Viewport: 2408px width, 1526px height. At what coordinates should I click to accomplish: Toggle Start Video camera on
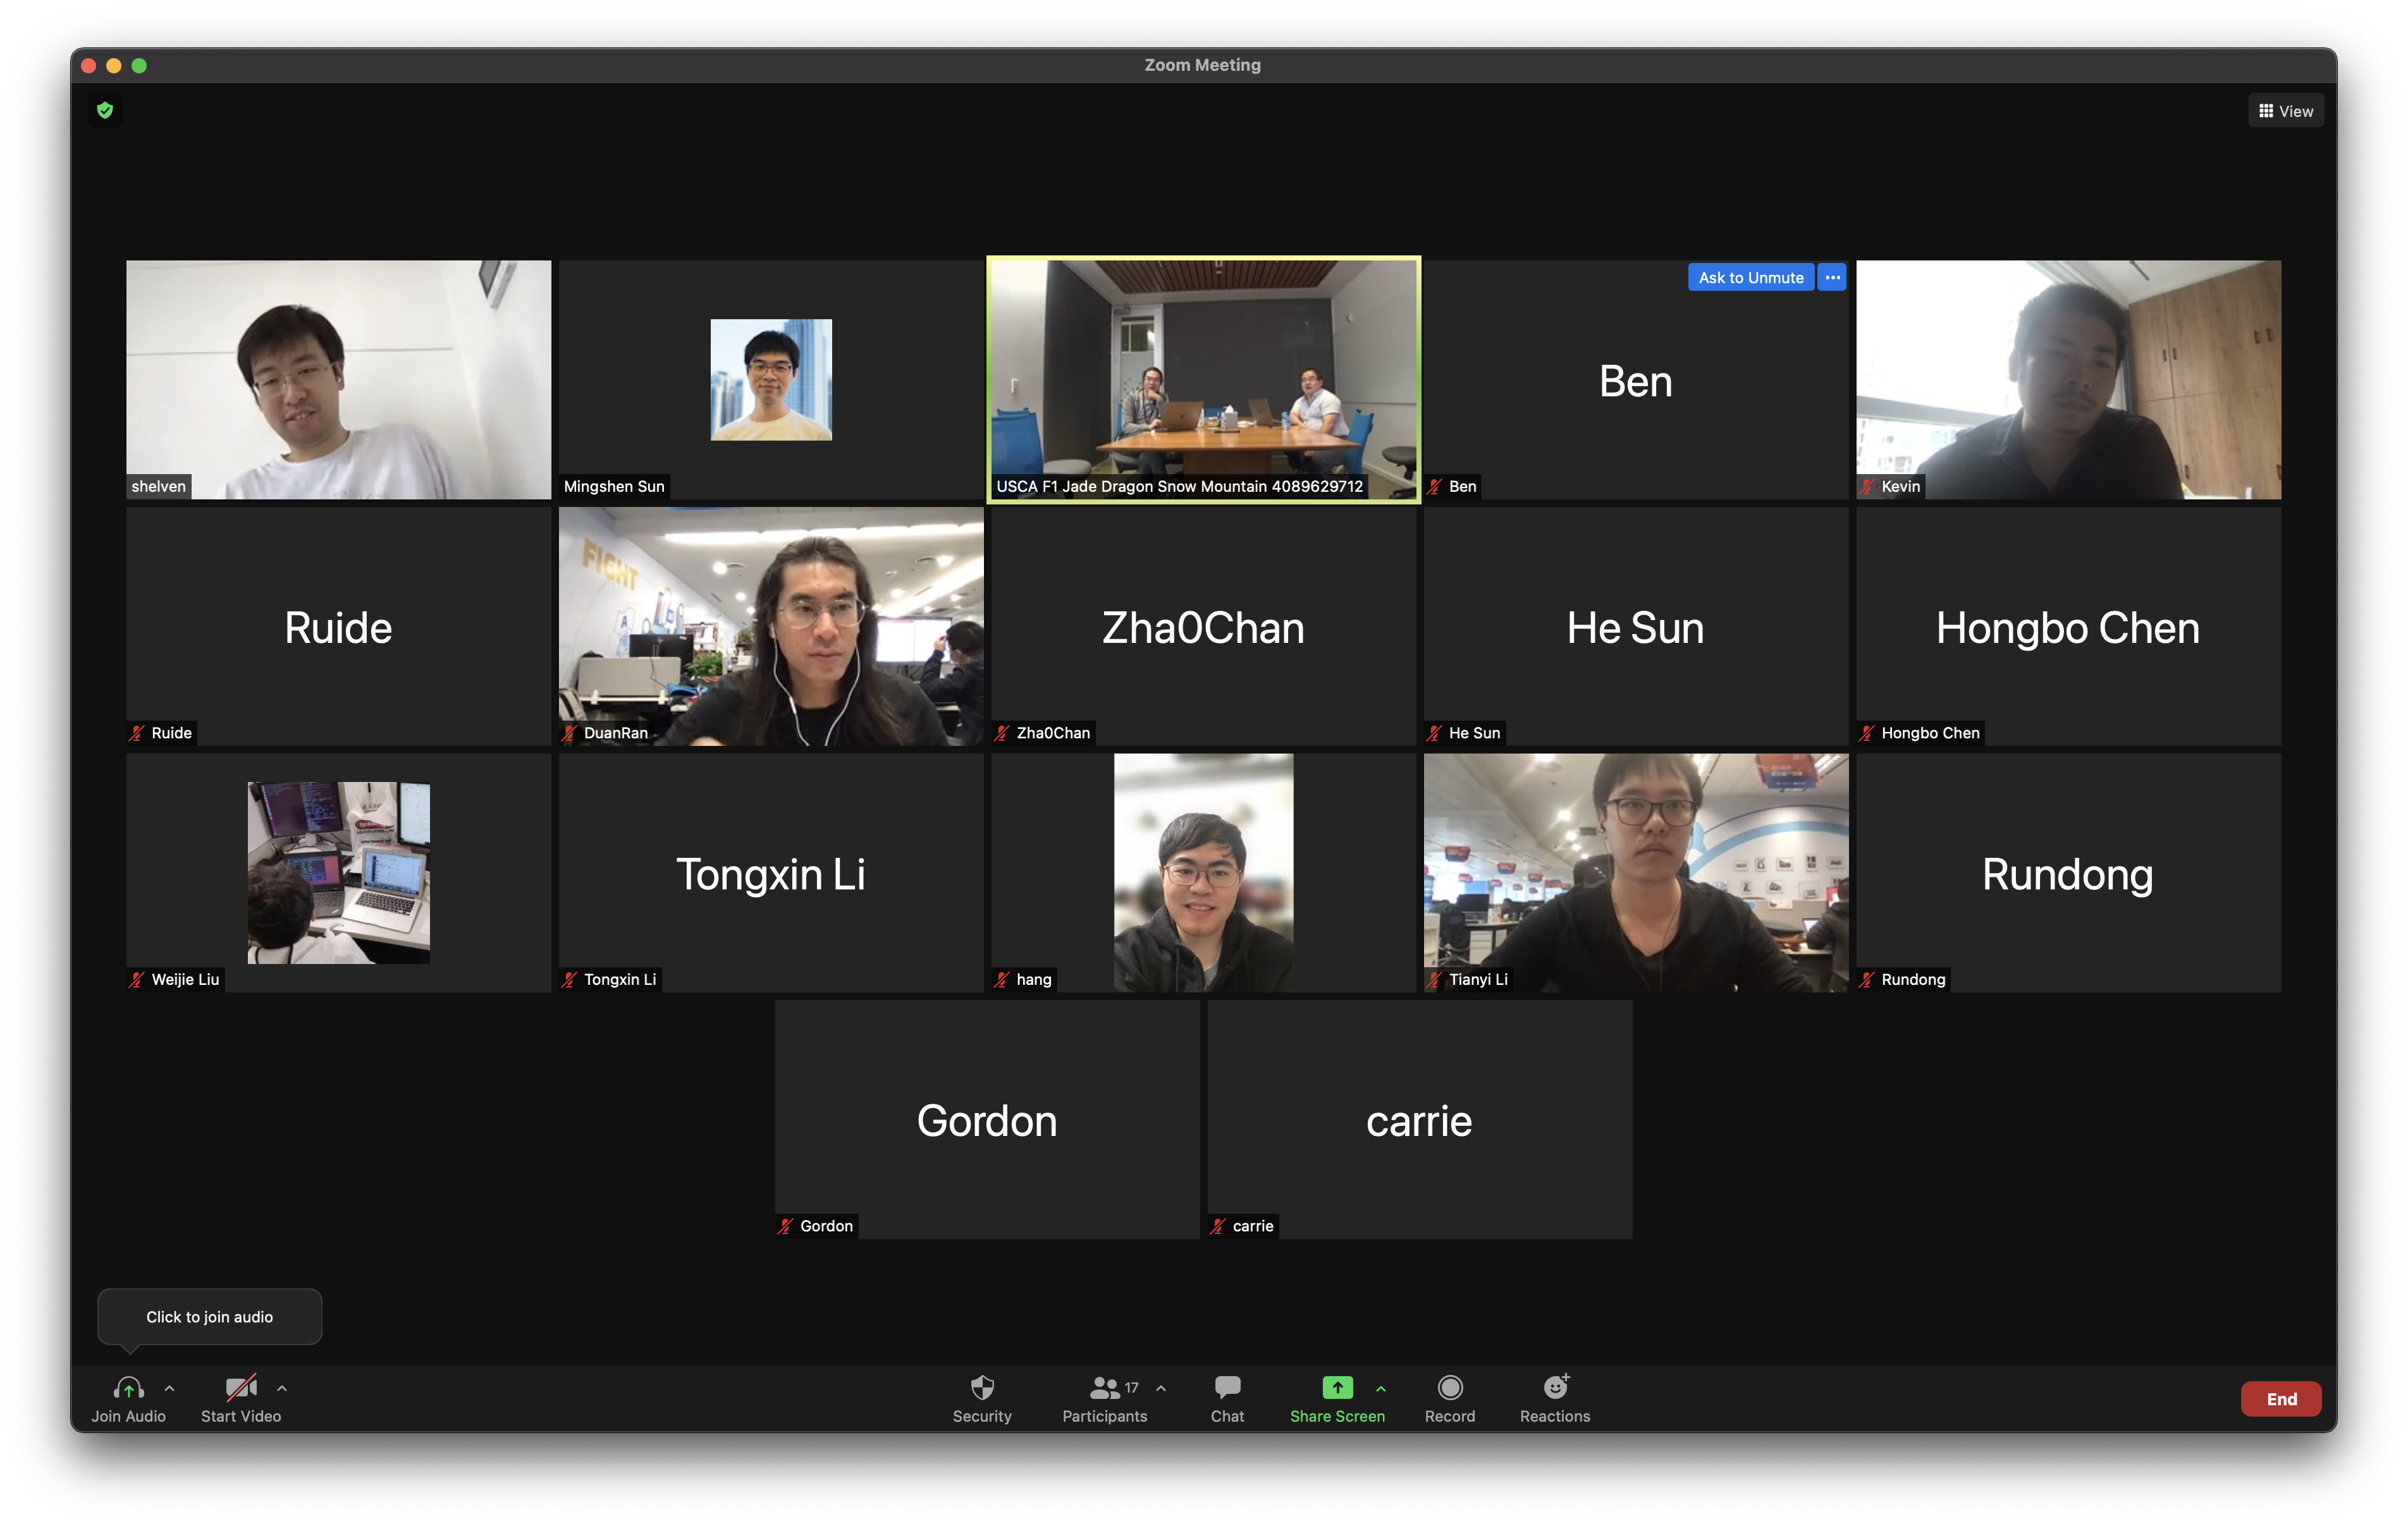tap(241, 1388)
